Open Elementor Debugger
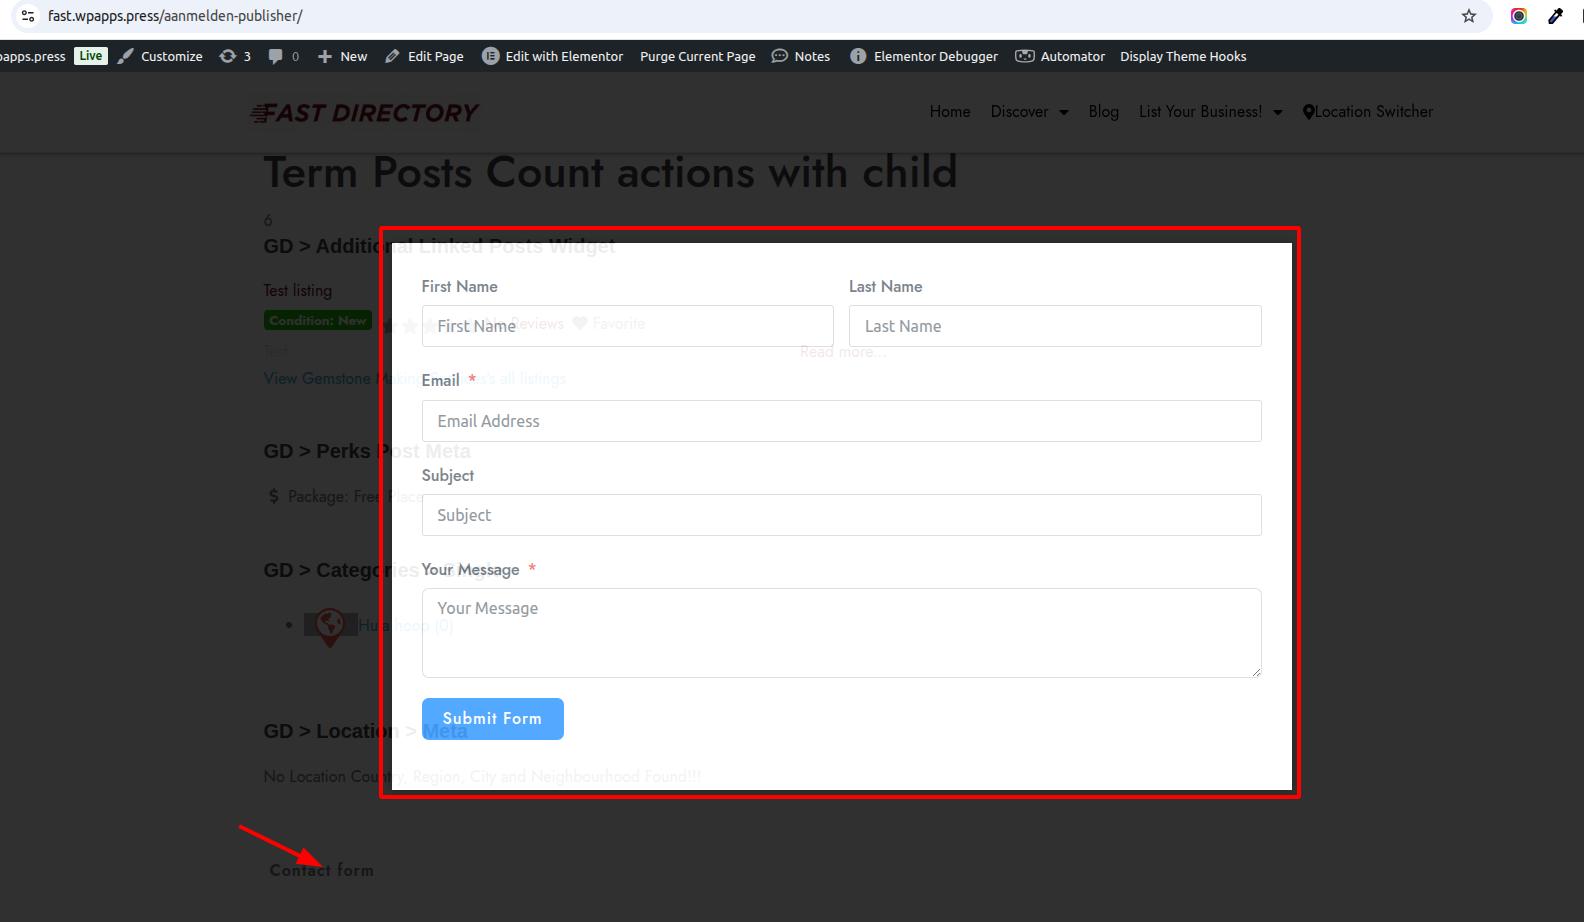 point(924,57)
